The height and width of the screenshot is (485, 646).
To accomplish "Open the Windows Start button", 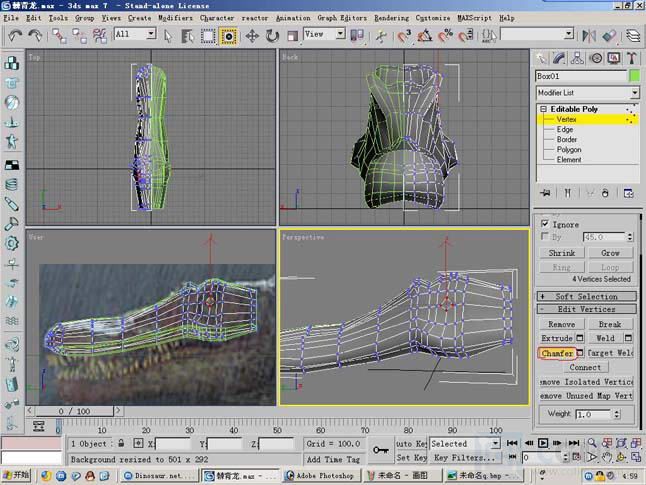I will click(x=16, y=475).
